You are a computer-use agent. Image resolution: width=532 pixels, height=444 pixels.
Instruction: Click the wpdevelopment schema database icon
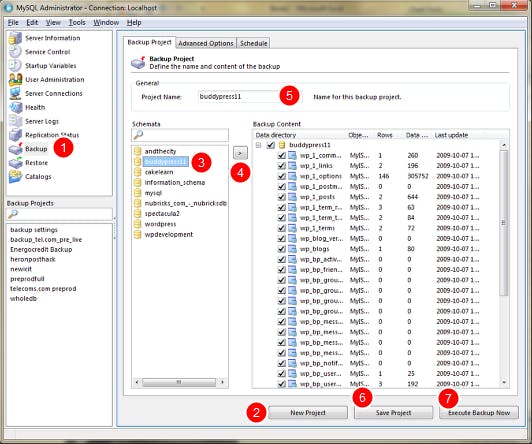(137, 234)
